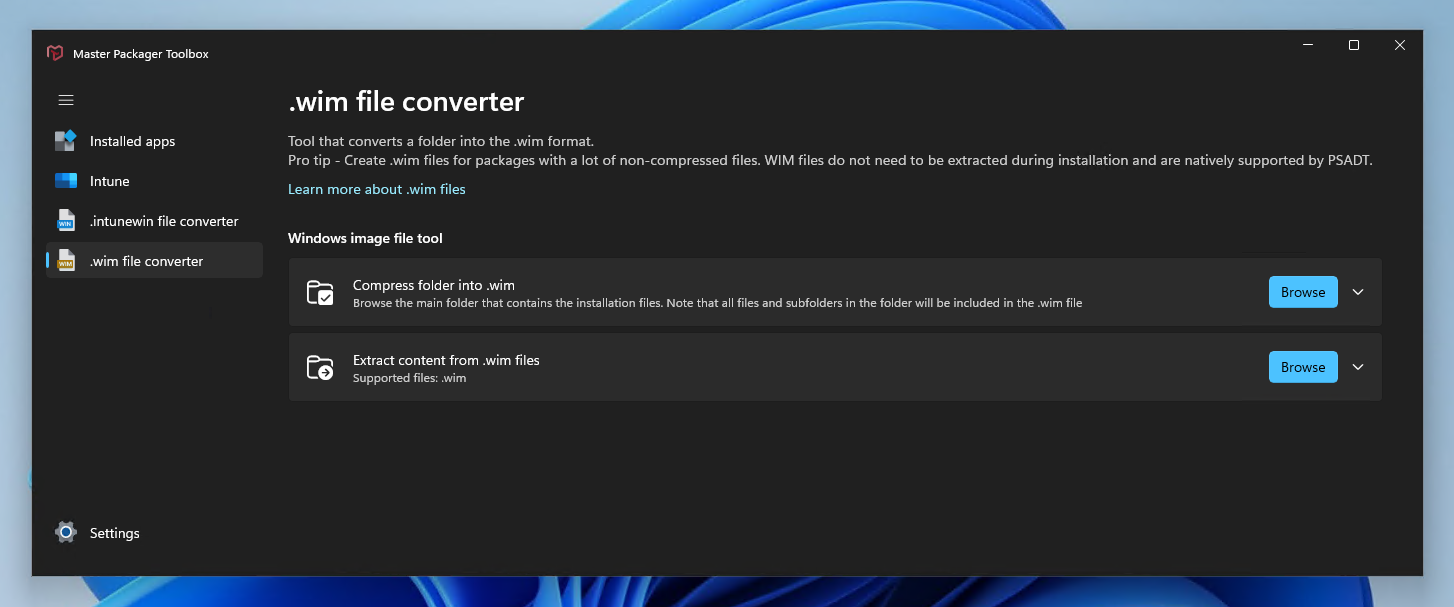Image resolution: width=1454 pixels, height=607 pixels.
Task: Select .wim file converter in sidebar
Action: tap(155, 261)
